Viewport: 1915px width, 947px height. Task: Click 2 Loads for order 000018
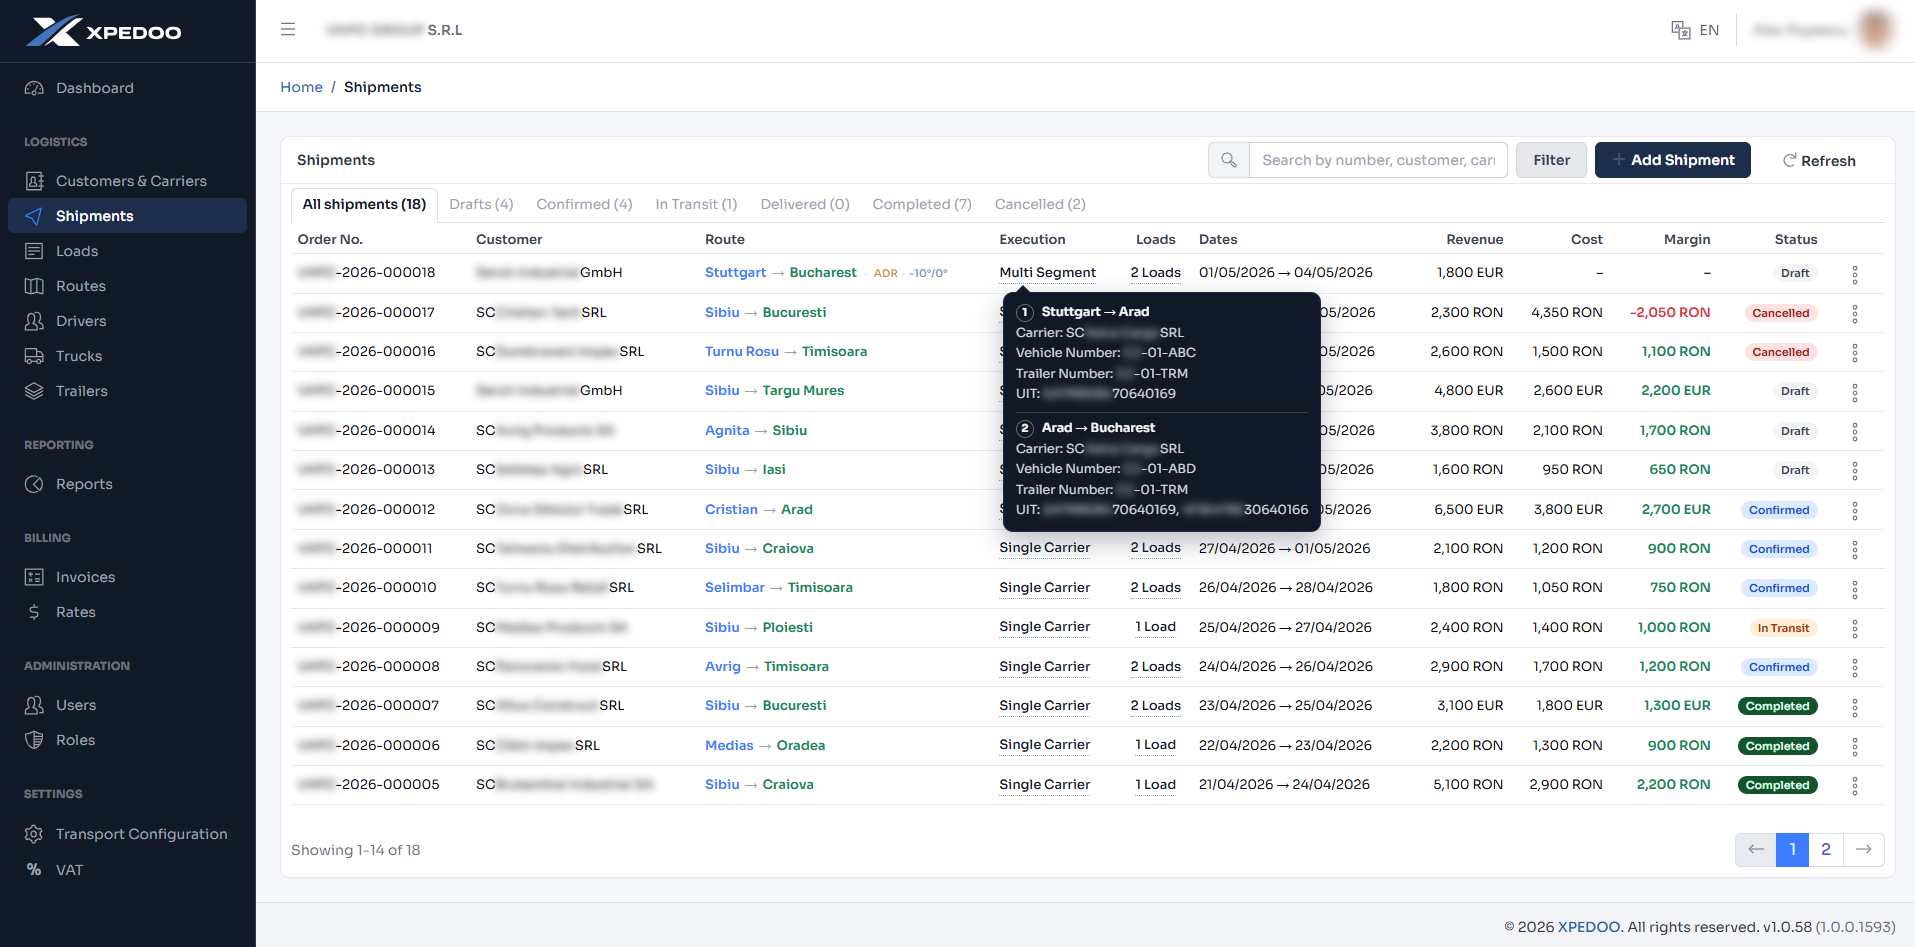coord(1156,273)
